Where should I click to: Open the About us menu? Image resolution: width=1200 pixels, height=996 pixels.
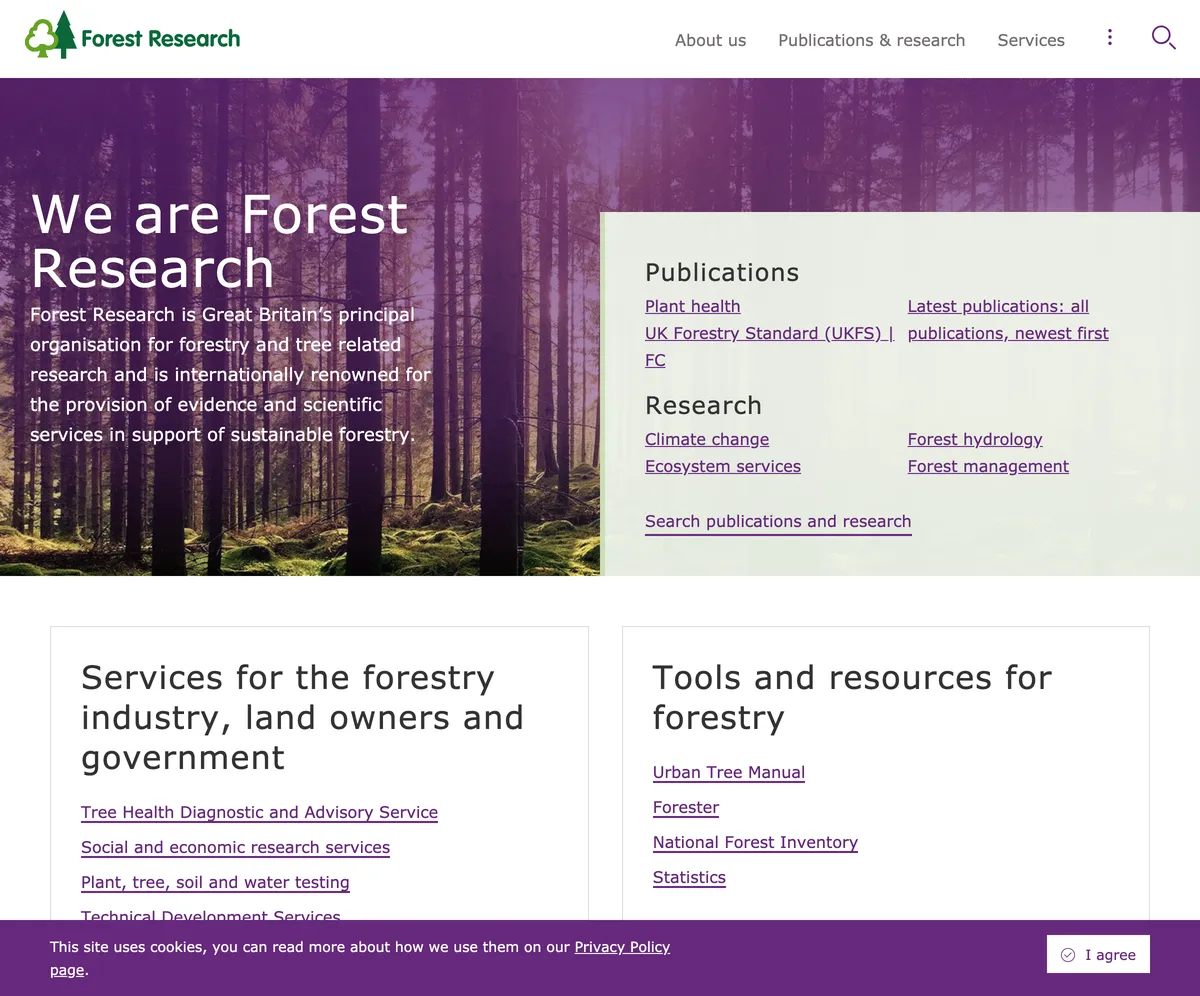coord(710,40)
